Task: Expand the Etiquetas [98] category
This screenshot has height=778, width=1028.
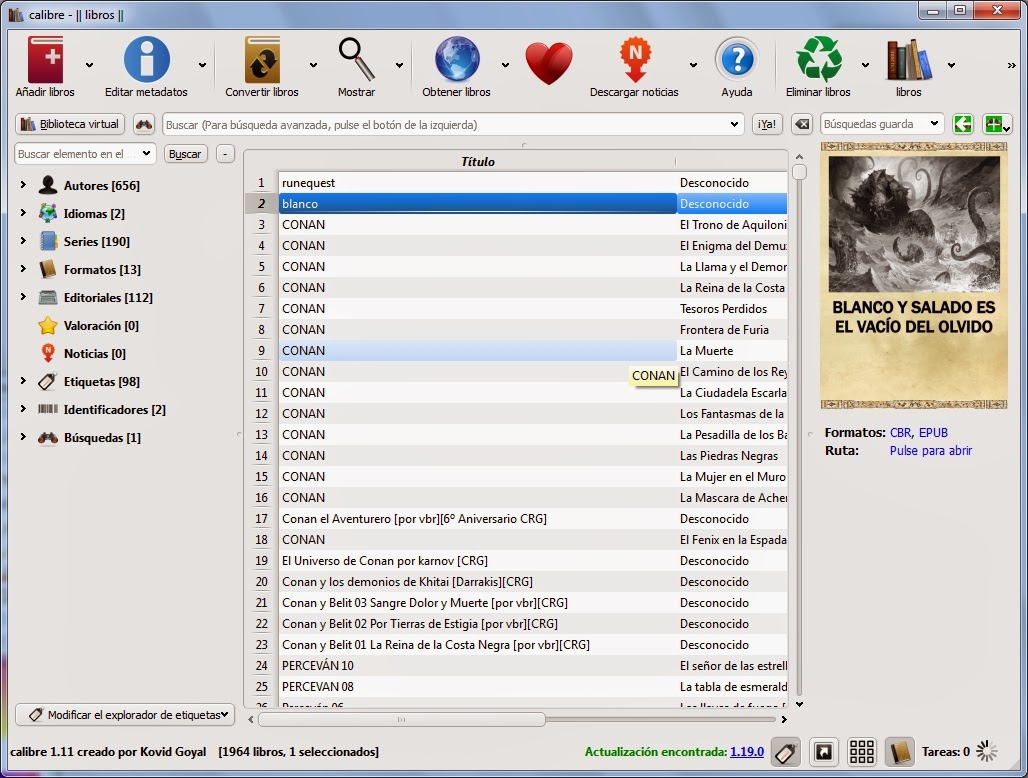Action: click(23, 381)
